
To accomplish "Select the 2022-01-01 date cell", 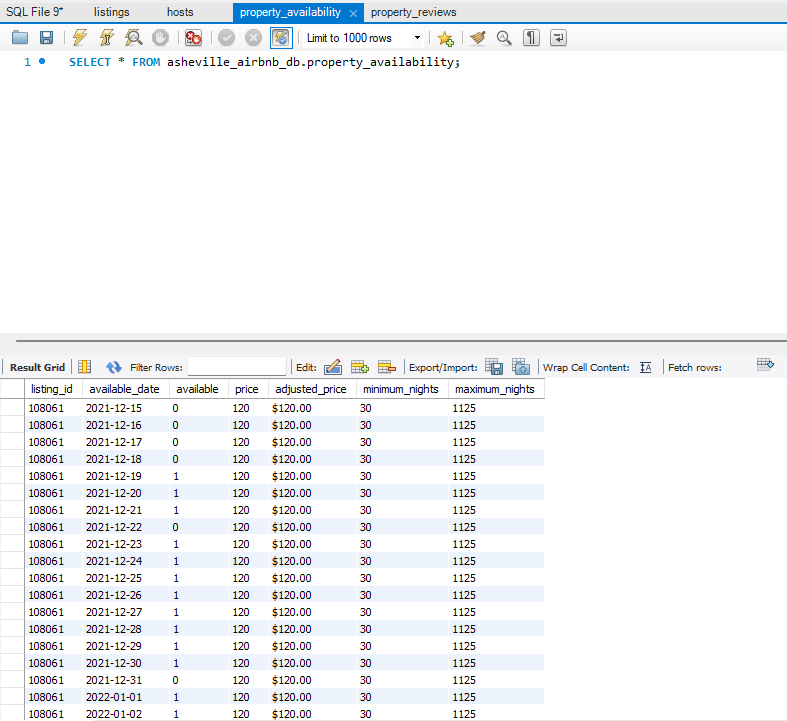I will 125,697.
